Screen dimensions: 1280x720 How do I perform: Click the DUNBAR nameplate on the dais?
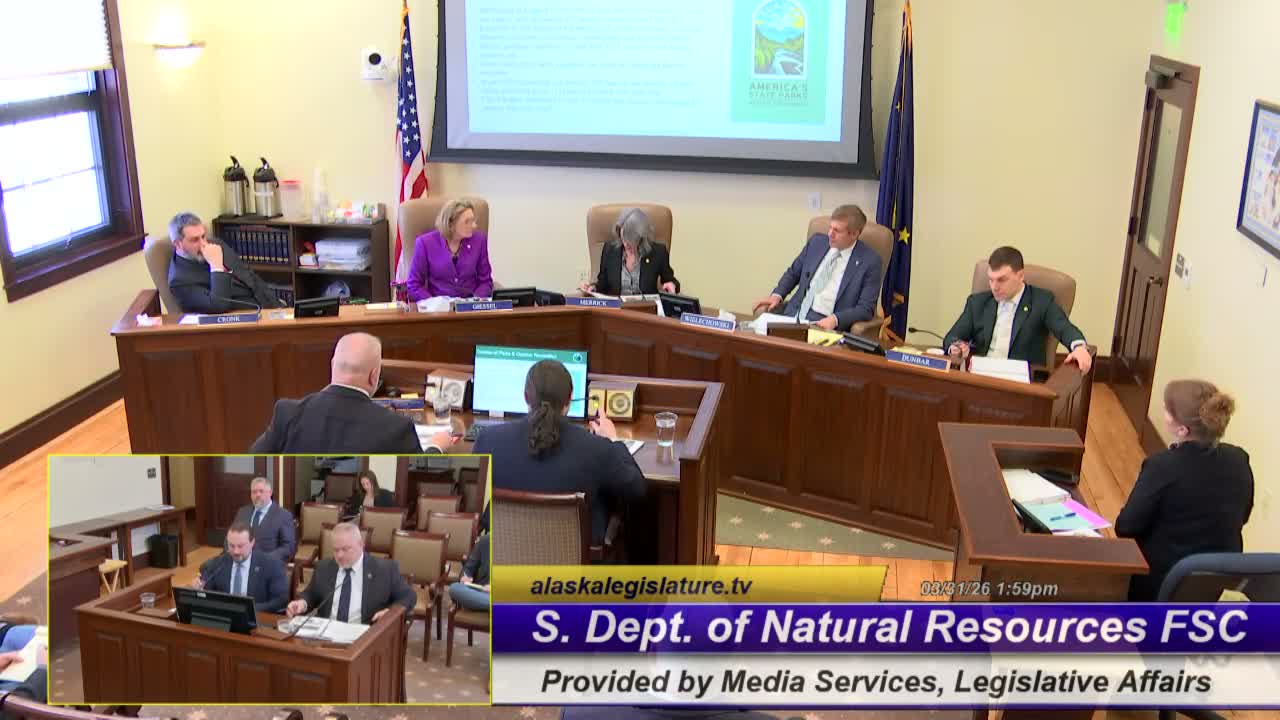917,360
